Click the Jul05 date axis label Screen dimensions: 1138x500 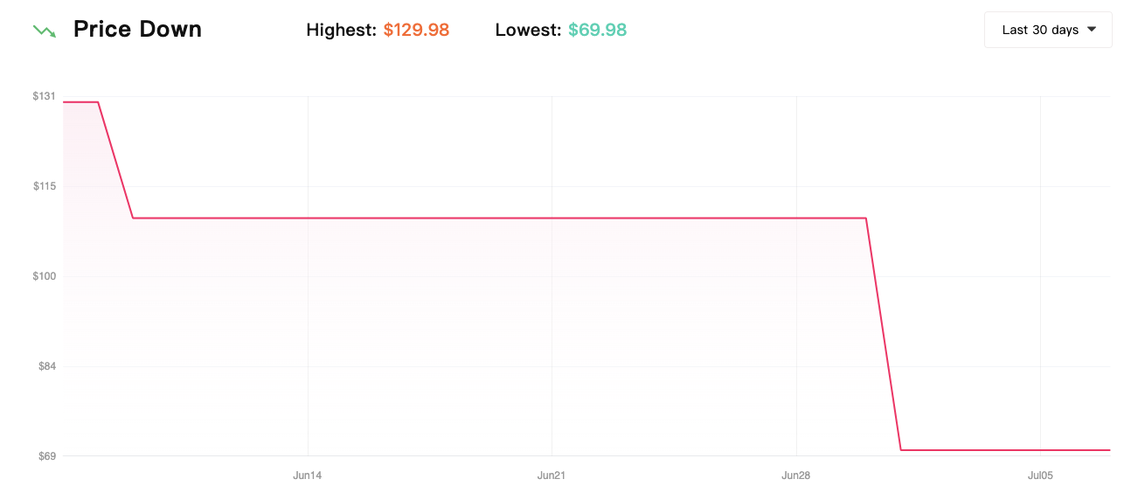coord(1040,476)
